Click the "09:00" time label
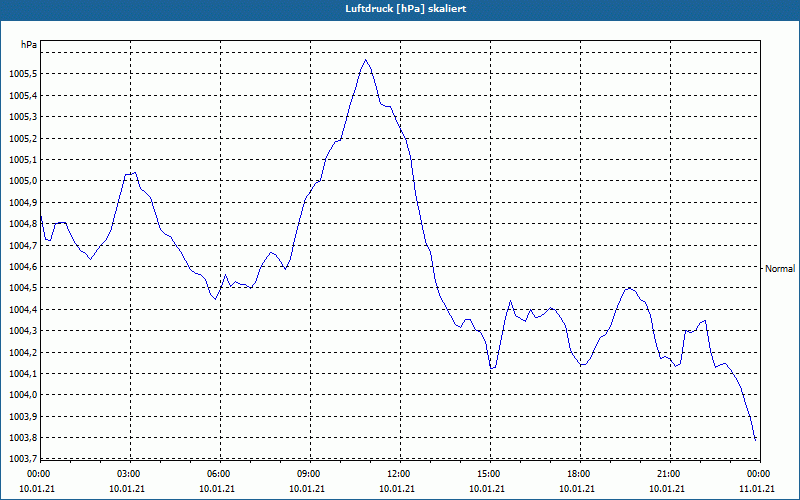Screen dimensions: 800x500 click(x=308, y=474)
